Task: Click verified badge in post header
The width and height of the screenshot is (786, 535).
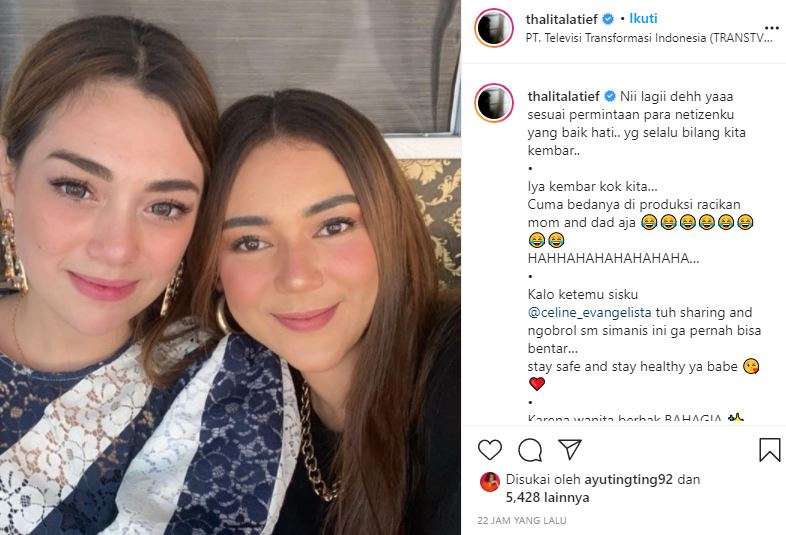Action: tap(608, 19)
